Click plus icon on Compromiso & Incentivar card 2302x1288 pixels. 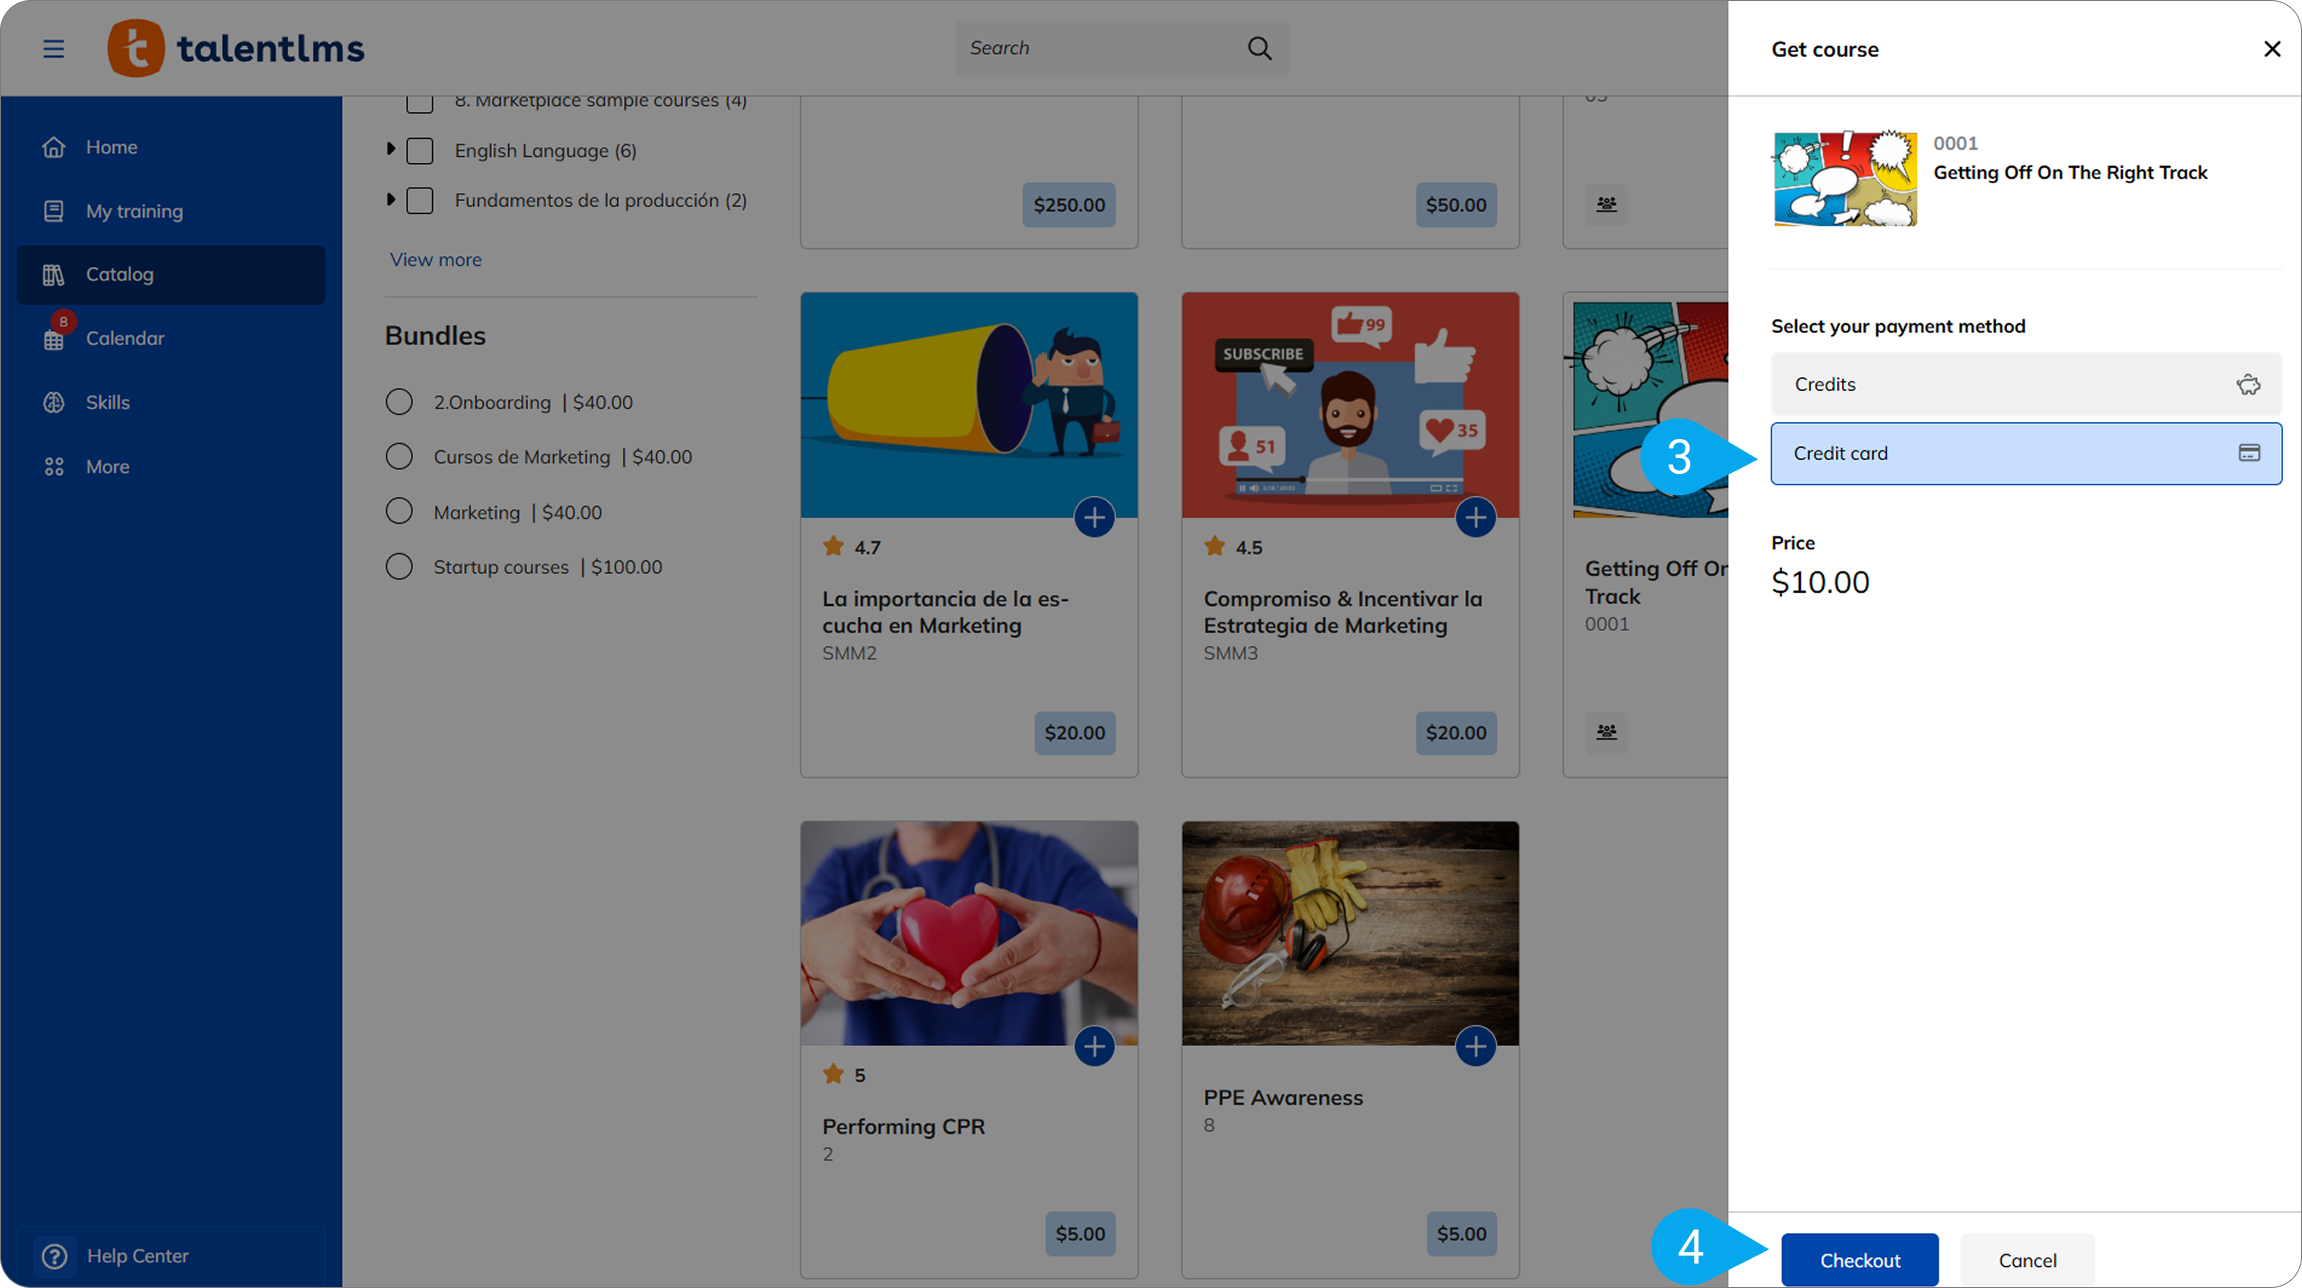pos(1475,517)
